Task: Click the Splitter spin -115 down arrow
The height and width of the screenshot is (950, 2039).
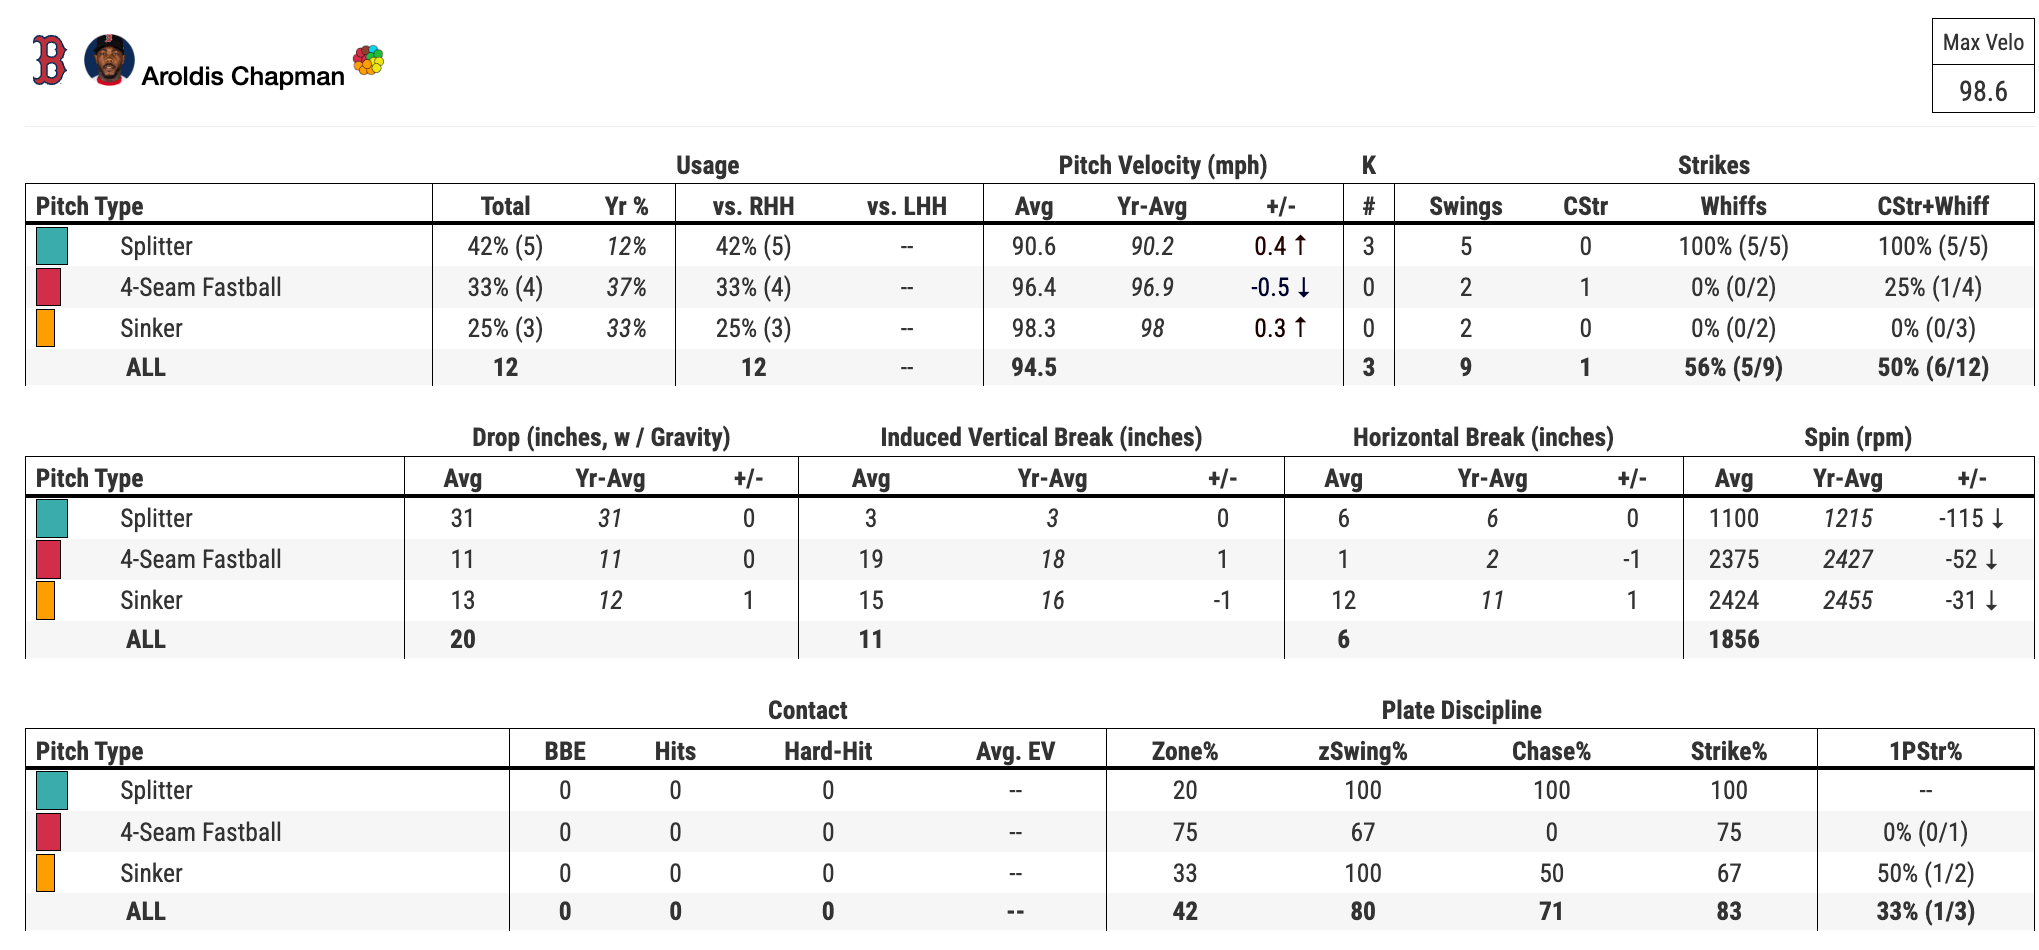Action: click(x=1997, y=518)
